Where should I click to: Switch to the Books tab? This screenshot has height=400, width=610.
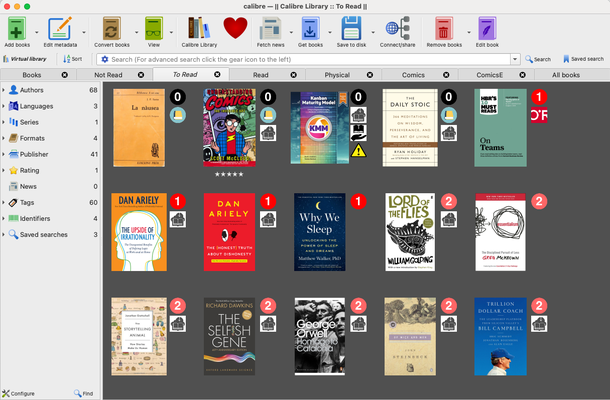click(32, 75)
